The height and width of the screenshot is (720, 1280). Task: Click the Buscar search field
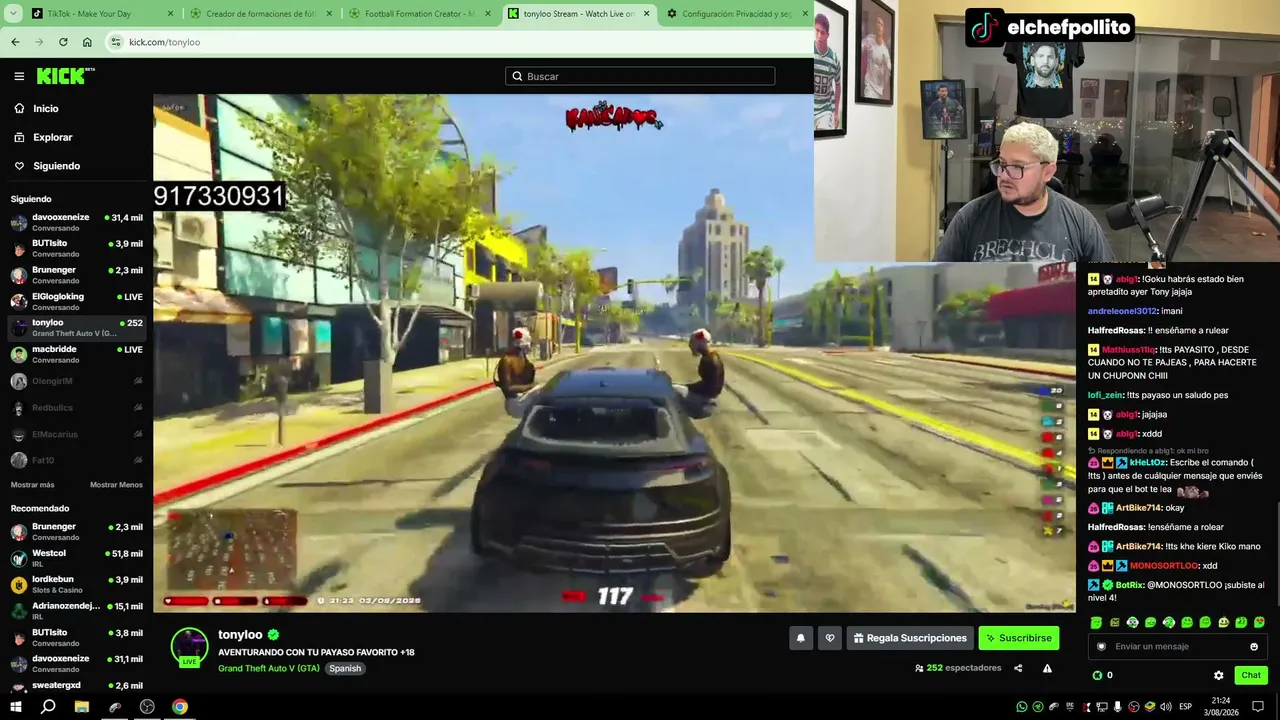tap(640, 76)
